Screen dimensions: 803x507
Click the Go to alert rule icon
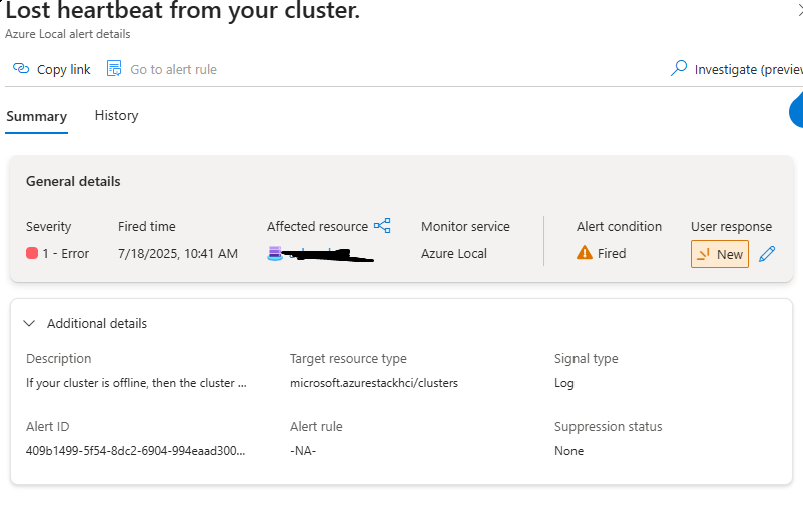[x=114, y=68]
